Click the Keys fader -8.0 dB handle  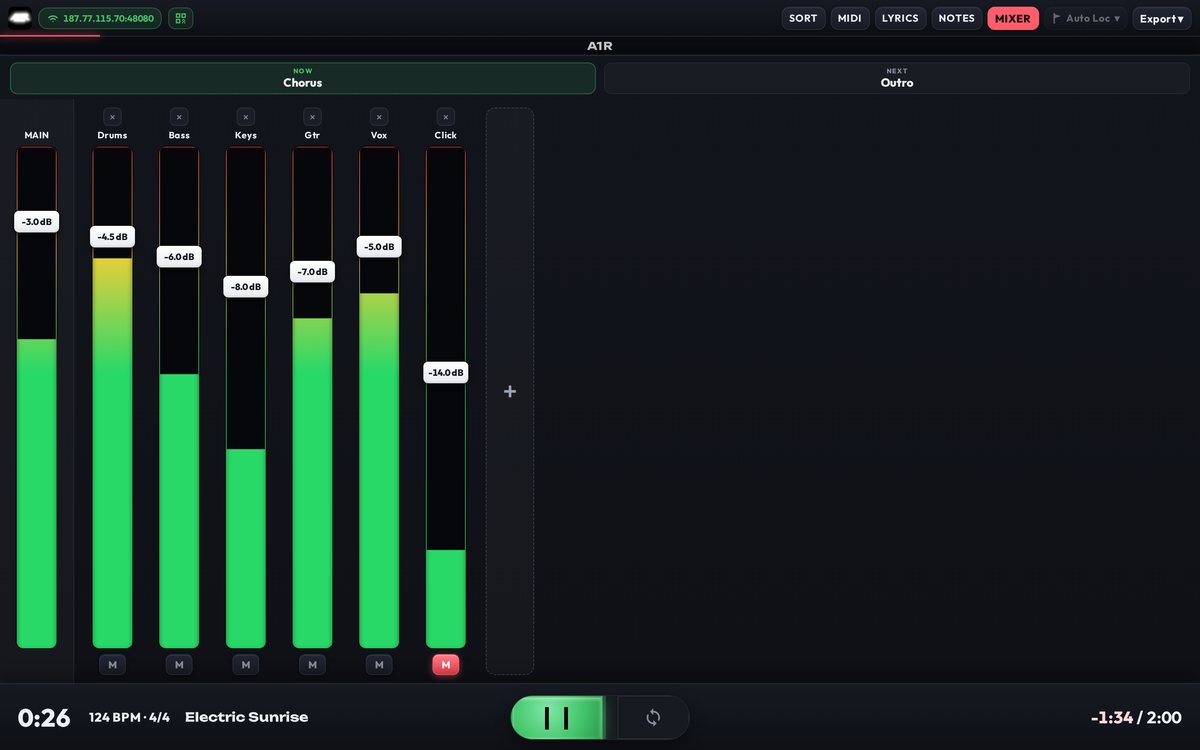246,287
